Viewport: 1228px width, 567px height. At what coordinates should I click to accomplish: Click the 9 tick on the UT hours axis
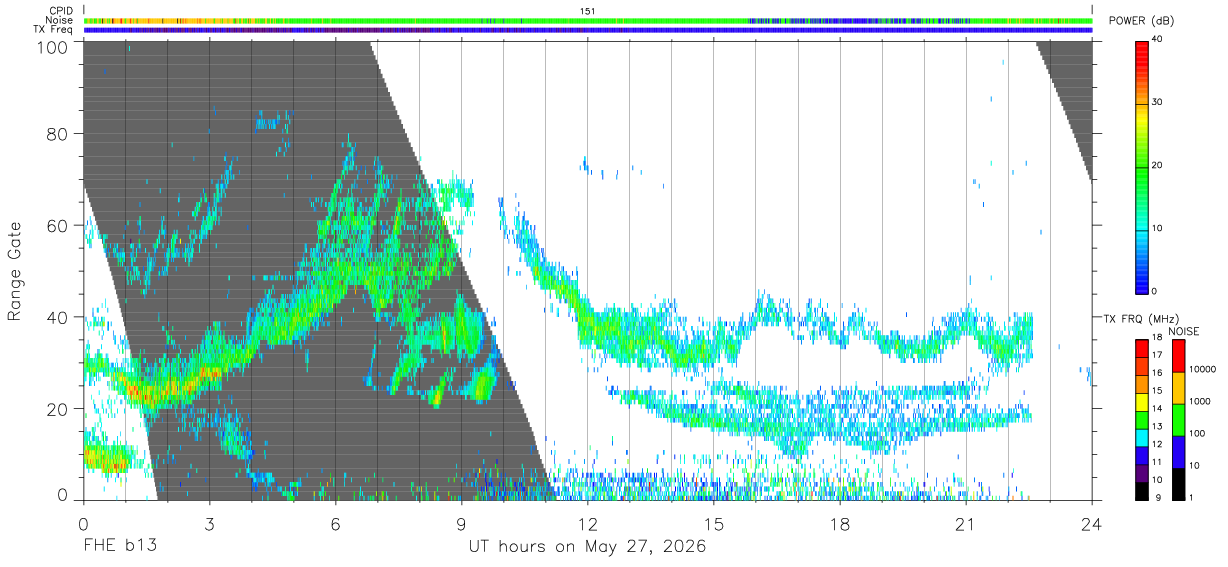point(461,523)
